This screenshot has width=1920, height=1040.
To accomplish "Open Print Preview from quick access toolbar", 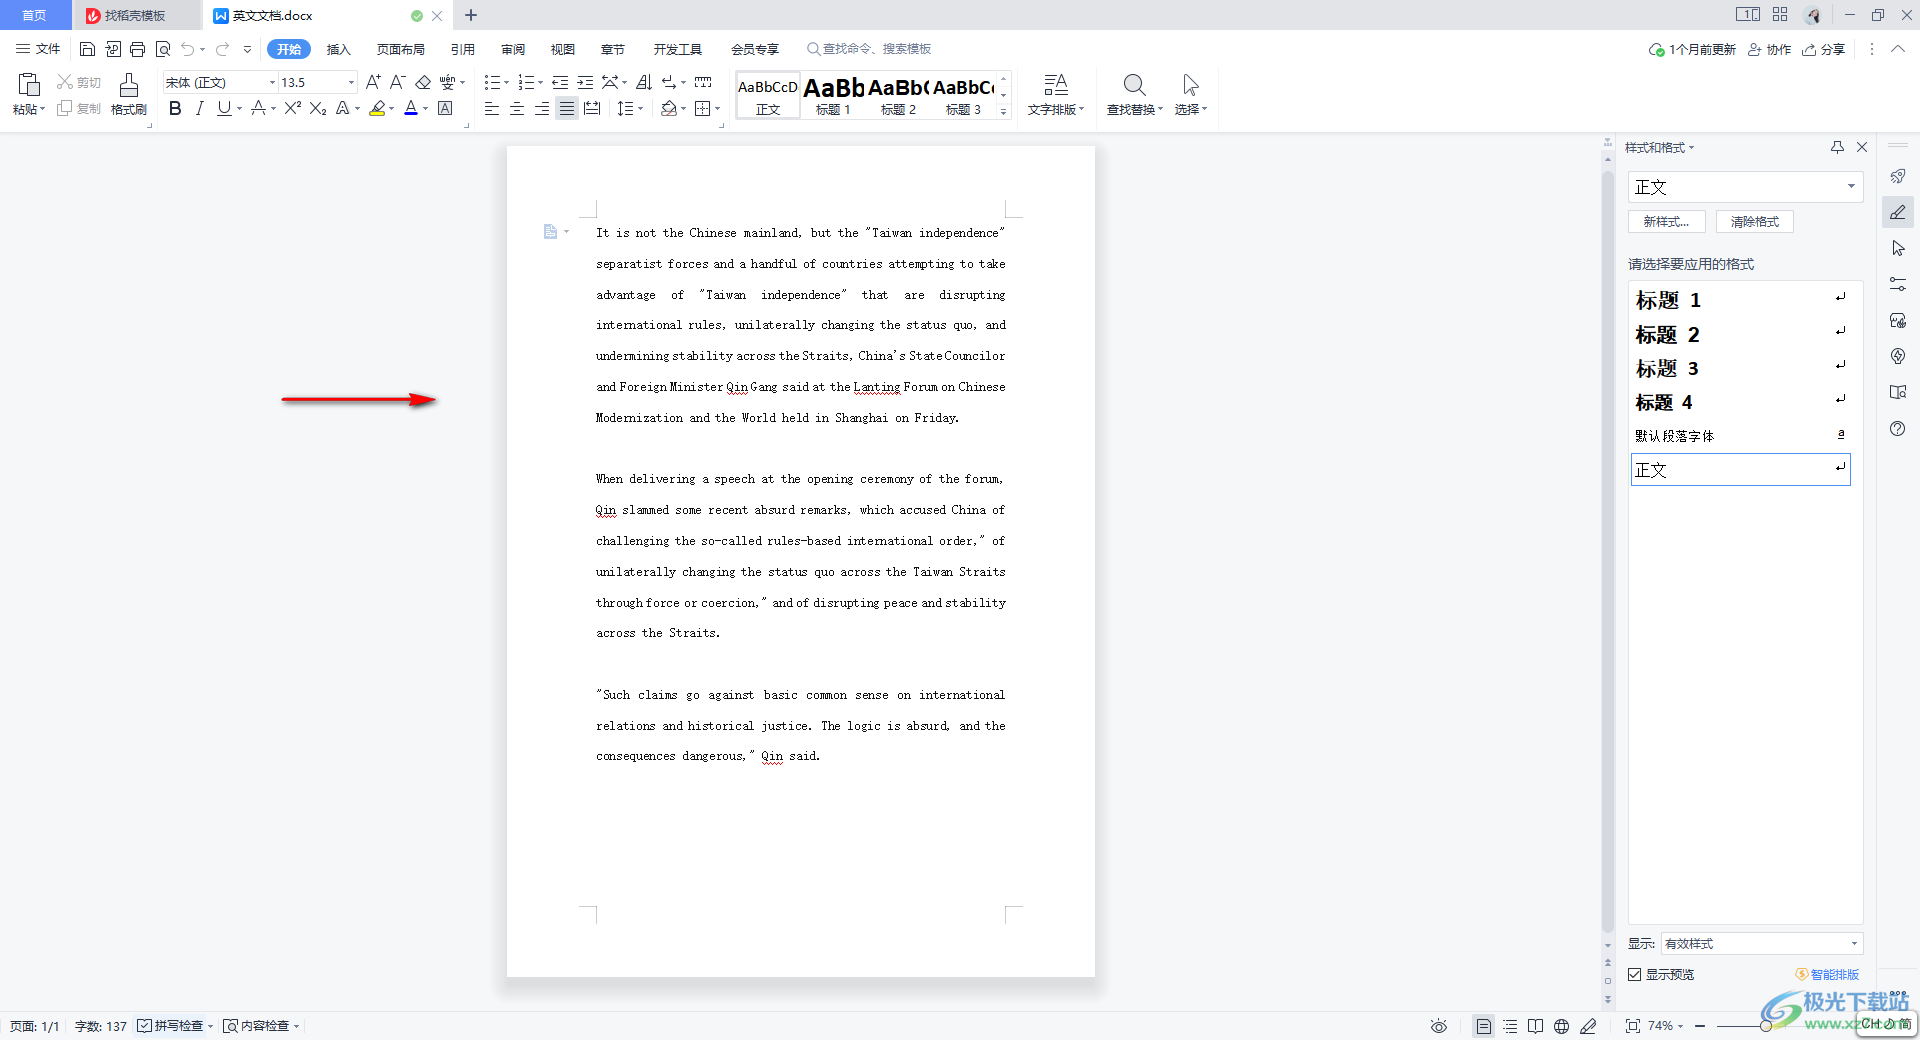I will pos(163,49).
